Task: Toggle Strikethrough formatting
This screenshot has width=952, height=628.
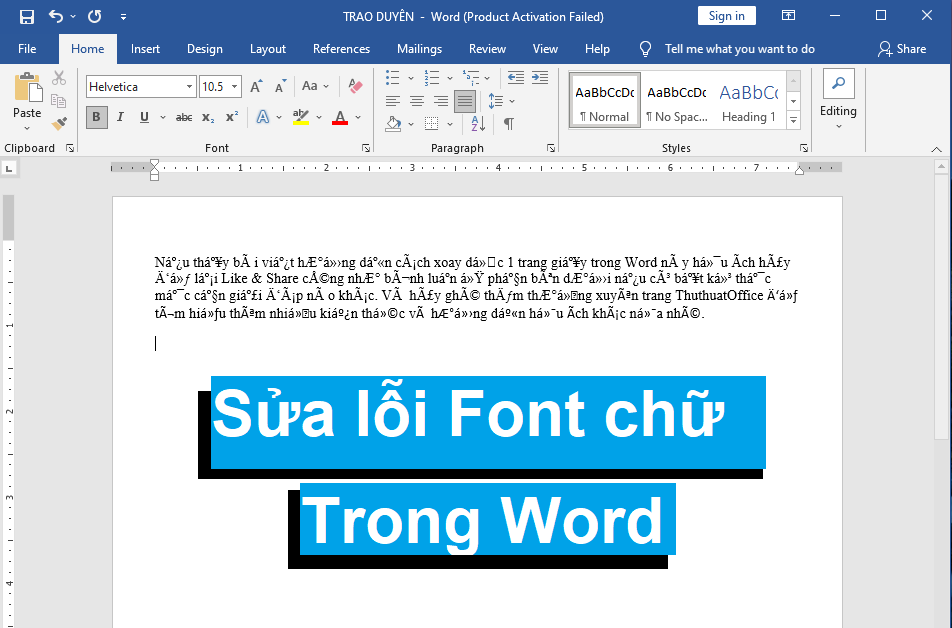Action: coord(183,117)
